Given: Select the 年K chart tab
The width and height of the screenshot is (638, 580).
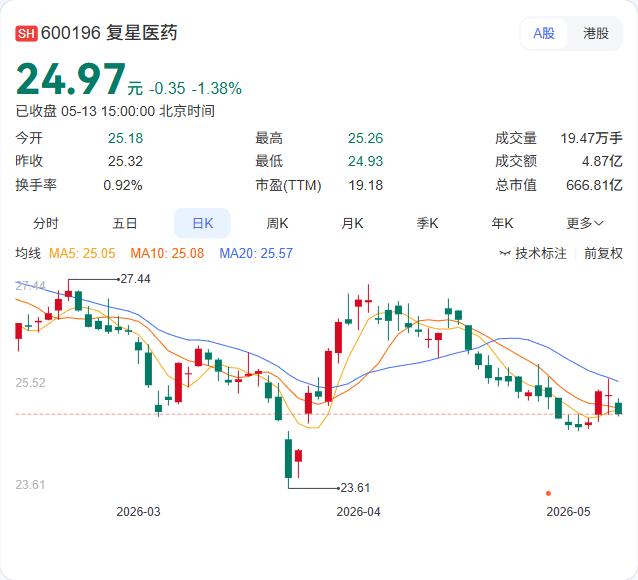Looking at the screenshot, I should [502, 223].
